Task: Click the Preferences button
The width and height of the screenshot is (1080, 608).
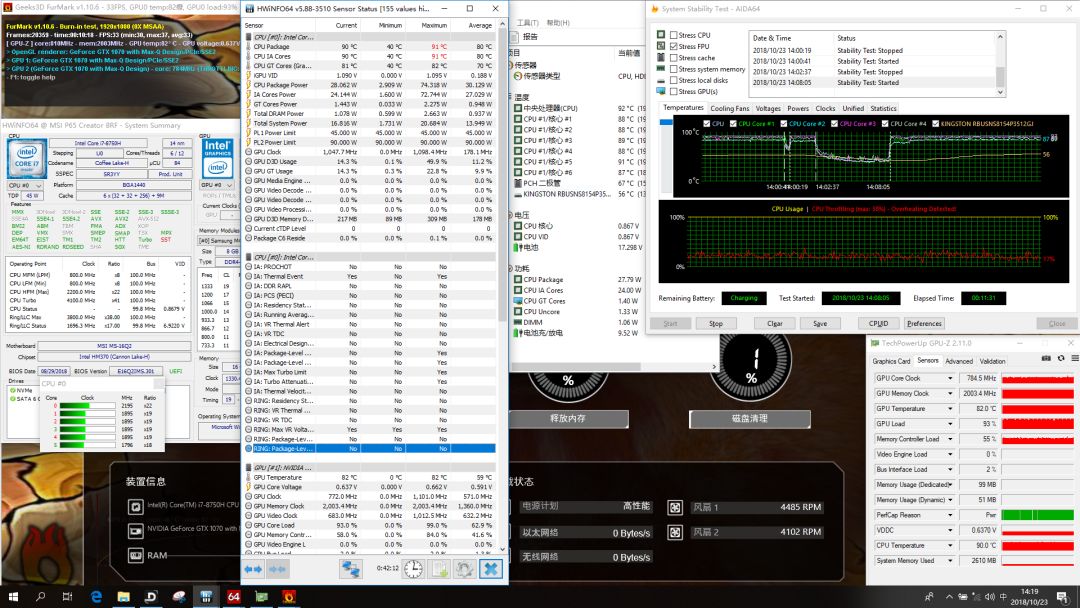Action: pyautogui.click(x=924, y=323)
